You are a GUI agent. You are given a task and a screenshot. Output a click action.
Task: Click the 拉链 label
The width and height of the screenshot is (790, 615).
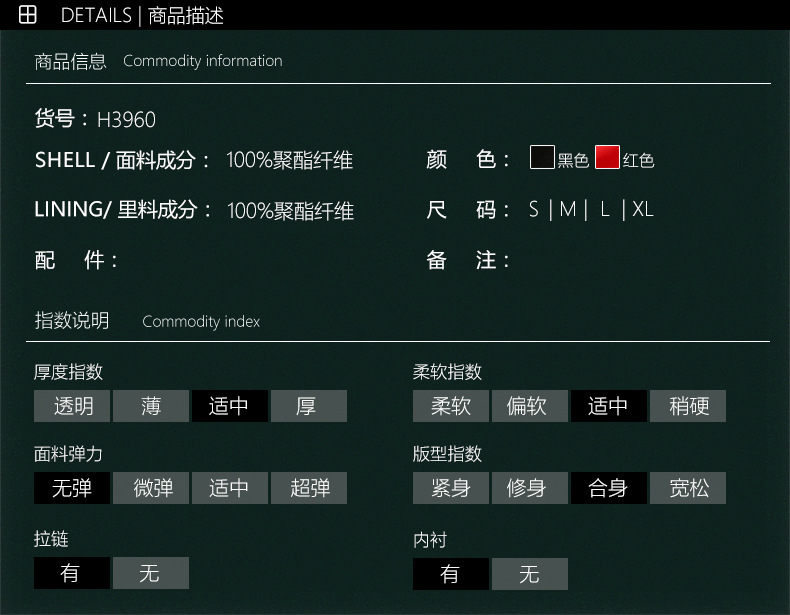click(51, 539)
